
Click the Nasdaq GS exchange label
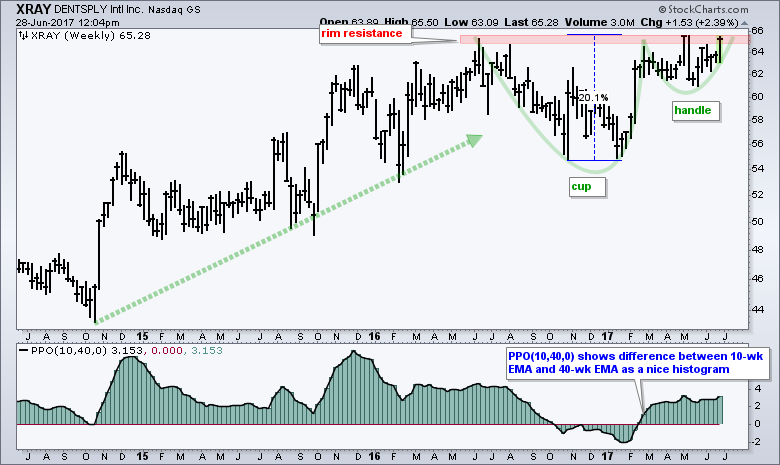(x=173, y=9)
